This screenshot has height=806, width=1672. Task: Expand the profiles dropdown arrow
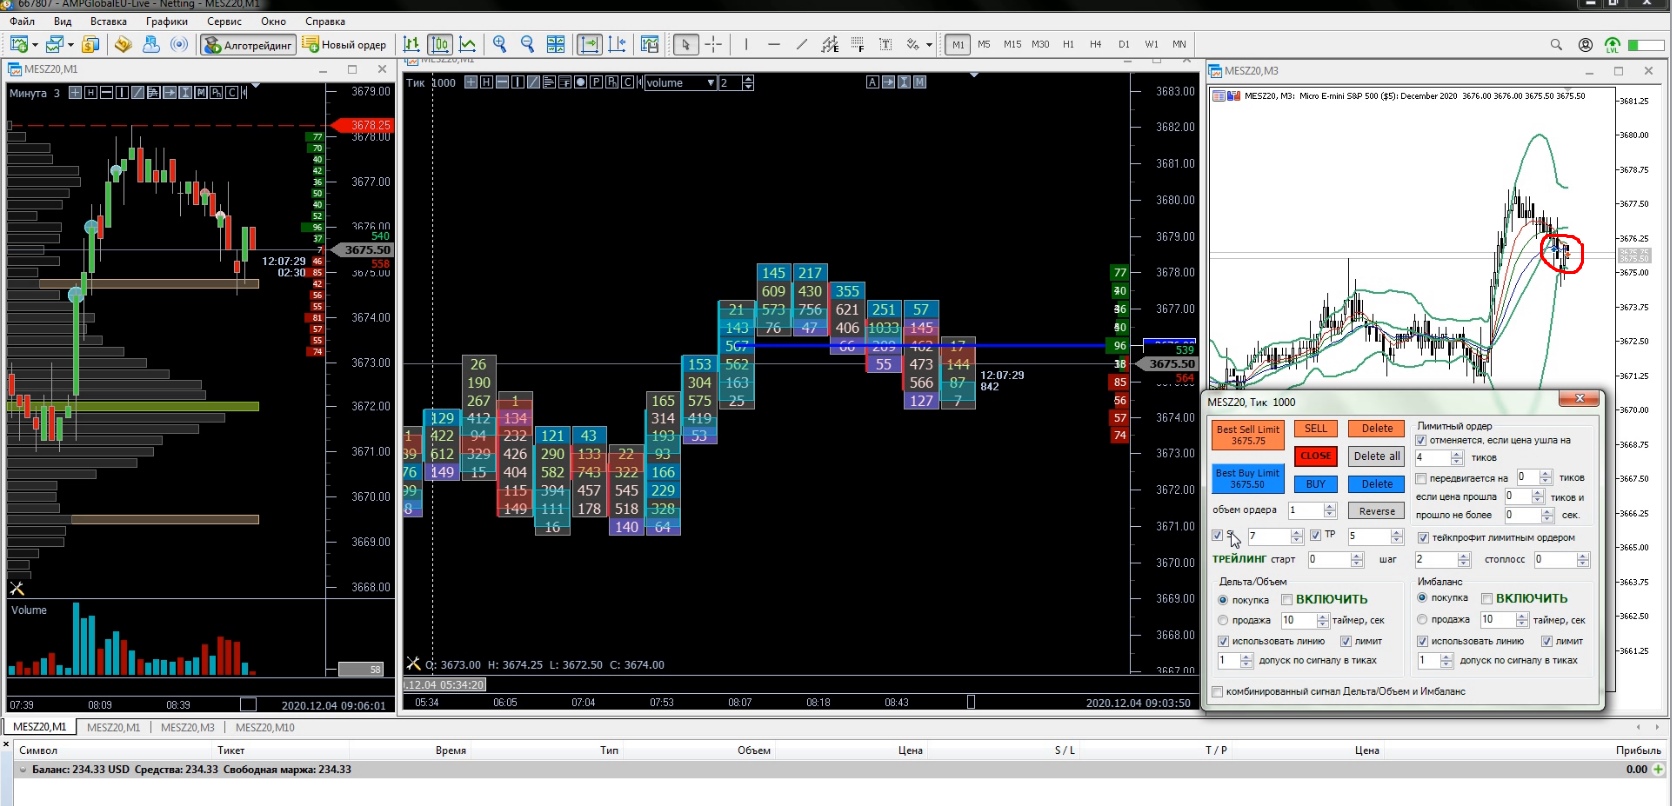[71, 44]
